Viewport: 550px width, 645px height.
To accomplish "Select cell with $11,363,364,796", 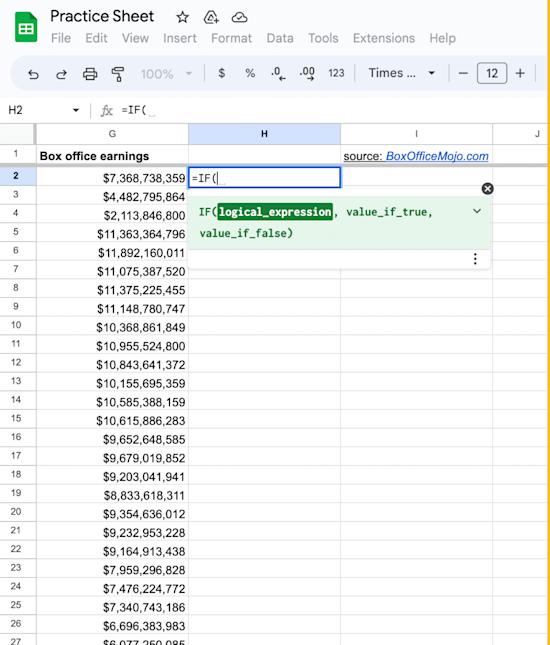I will [112, 234].
